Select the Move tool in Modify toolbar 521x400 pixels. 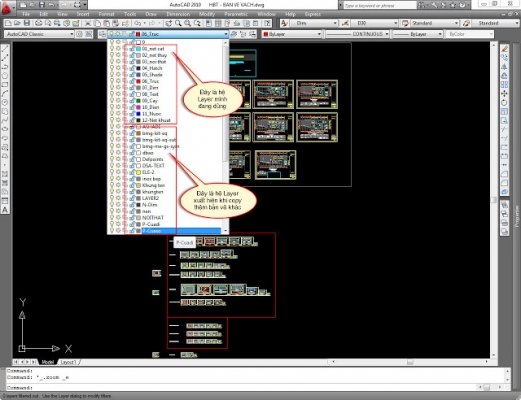[505, 94]
